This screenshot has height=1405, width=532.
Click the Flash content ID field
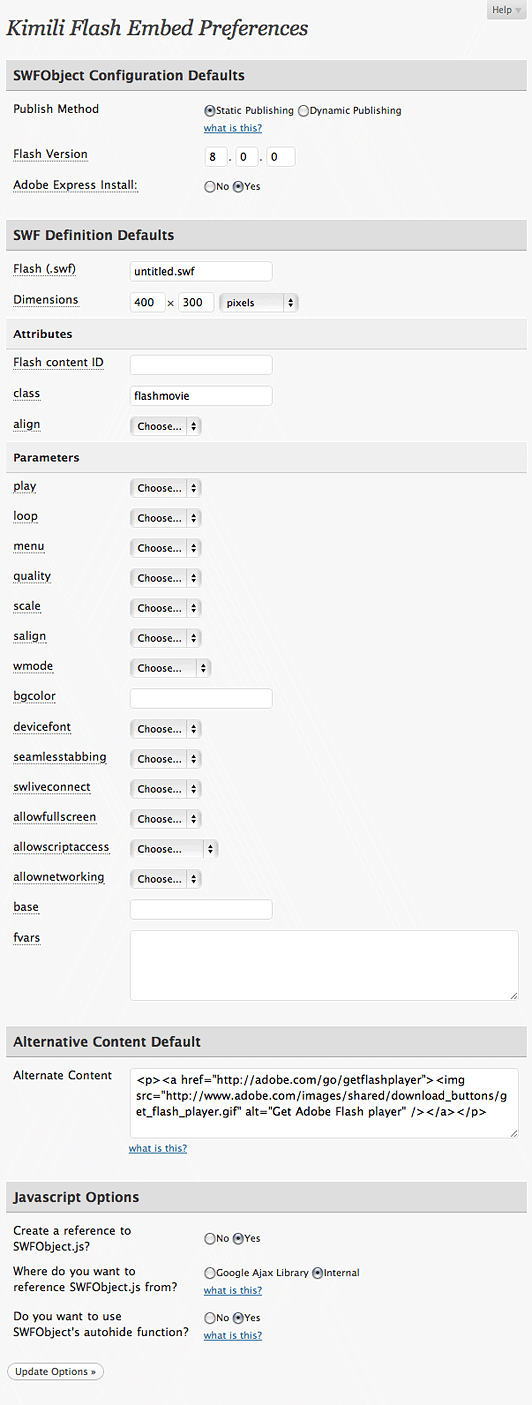(201, 365)
